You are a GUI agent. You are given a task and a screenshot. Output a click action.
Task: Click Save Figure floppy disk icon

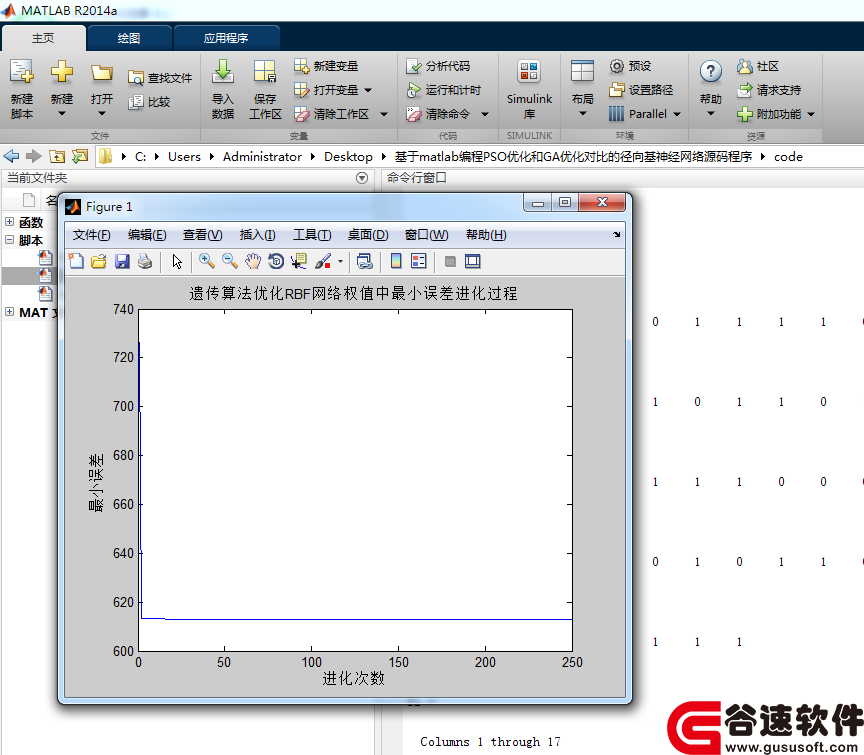(122, 261)
